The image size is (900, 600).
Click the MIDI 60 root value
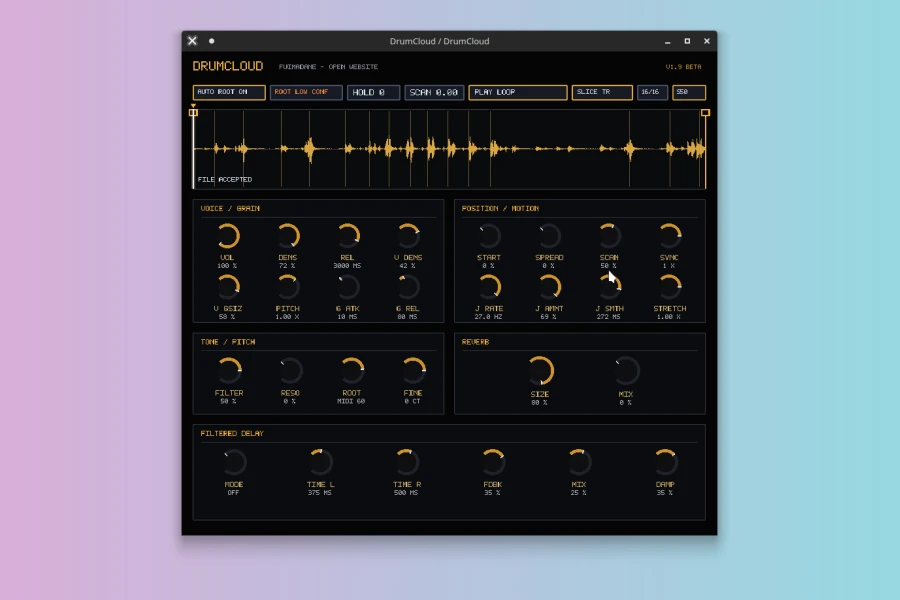[x=351, y=401]
